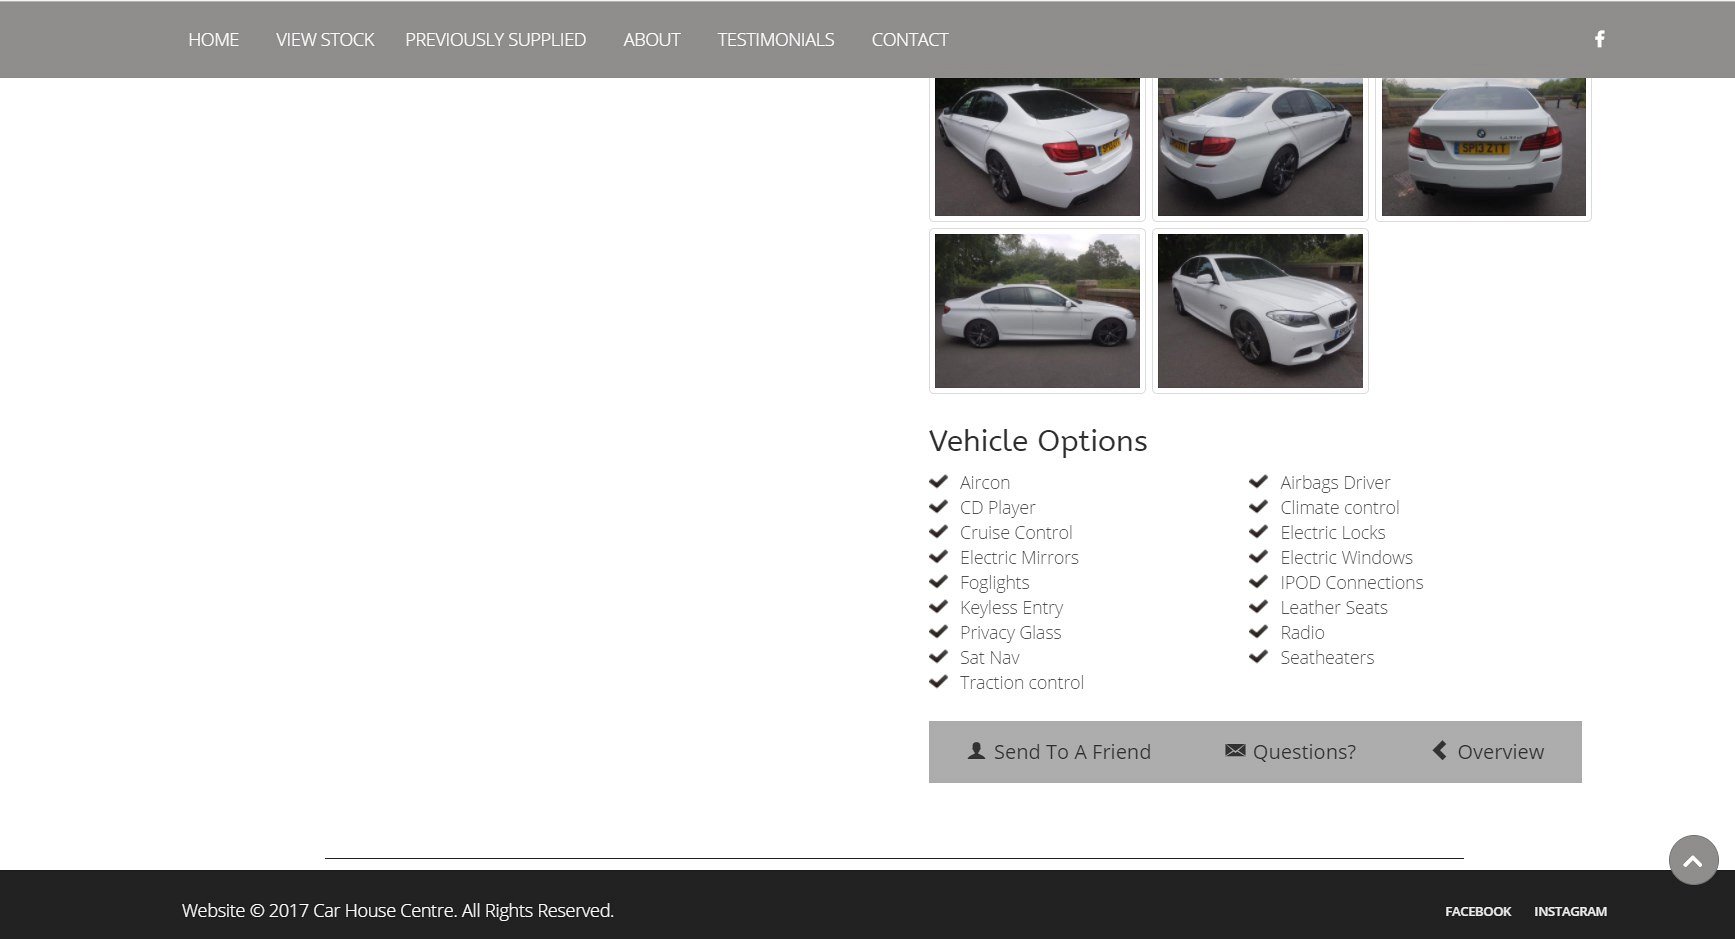This screenshot has width=1735, height=939.
Task: Open the CONTACT page
Action: [909, 40]
